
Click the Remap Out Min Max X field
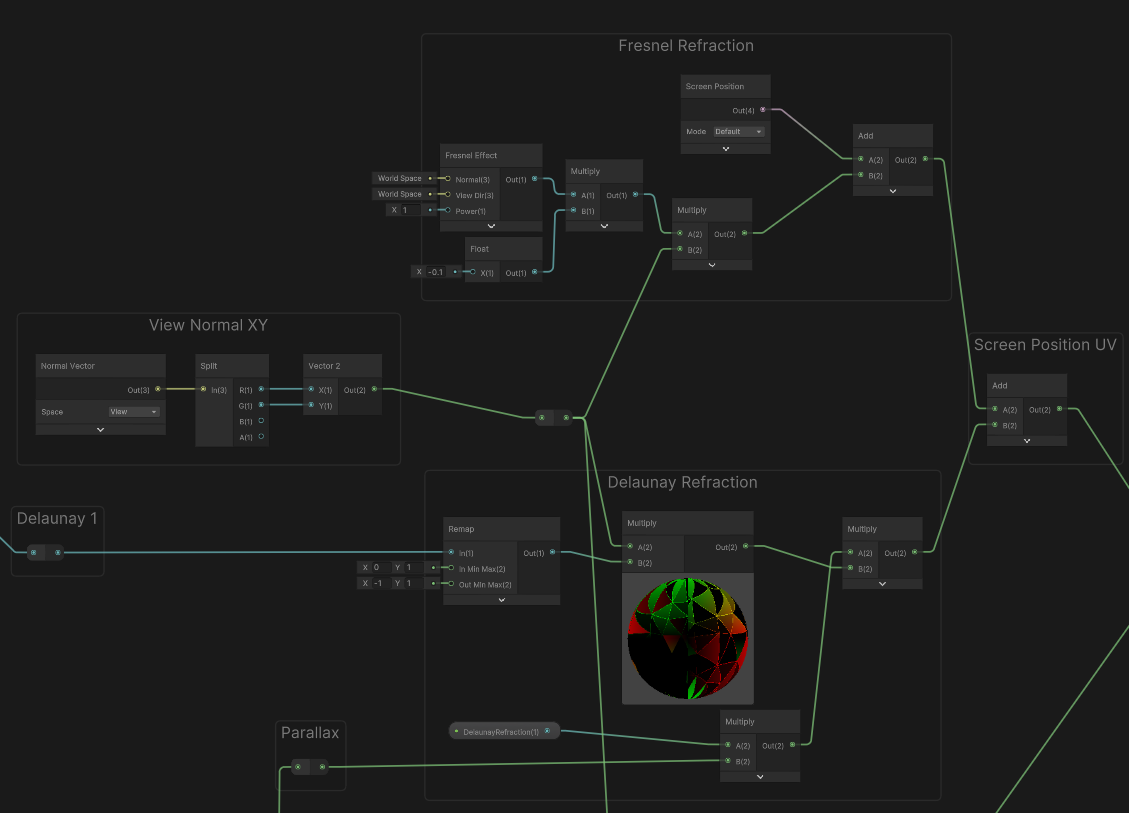376,584
